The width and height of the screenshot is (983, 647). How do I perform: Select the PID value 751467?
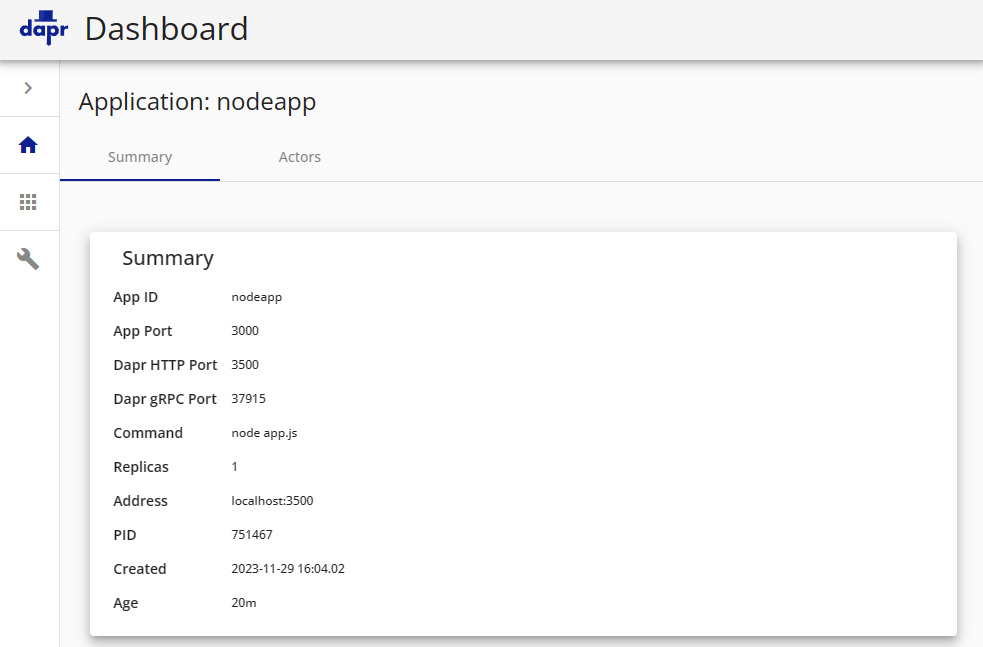coord(252,534)
